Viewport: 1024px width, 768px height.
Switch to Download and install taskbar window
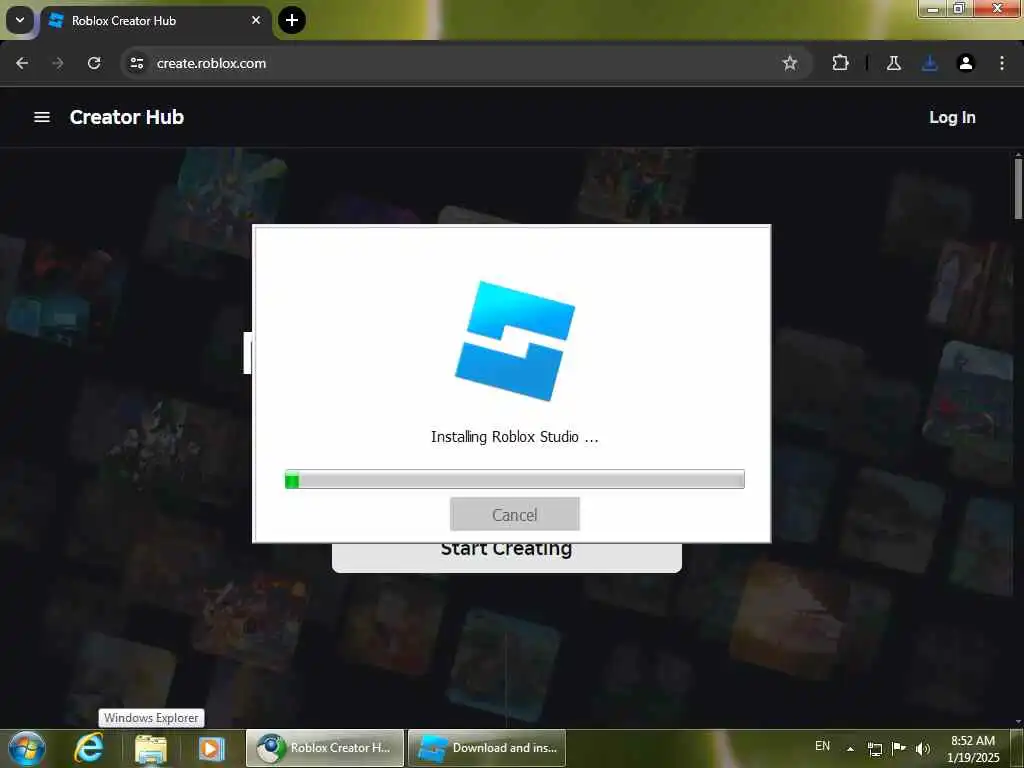pos(487,748)
